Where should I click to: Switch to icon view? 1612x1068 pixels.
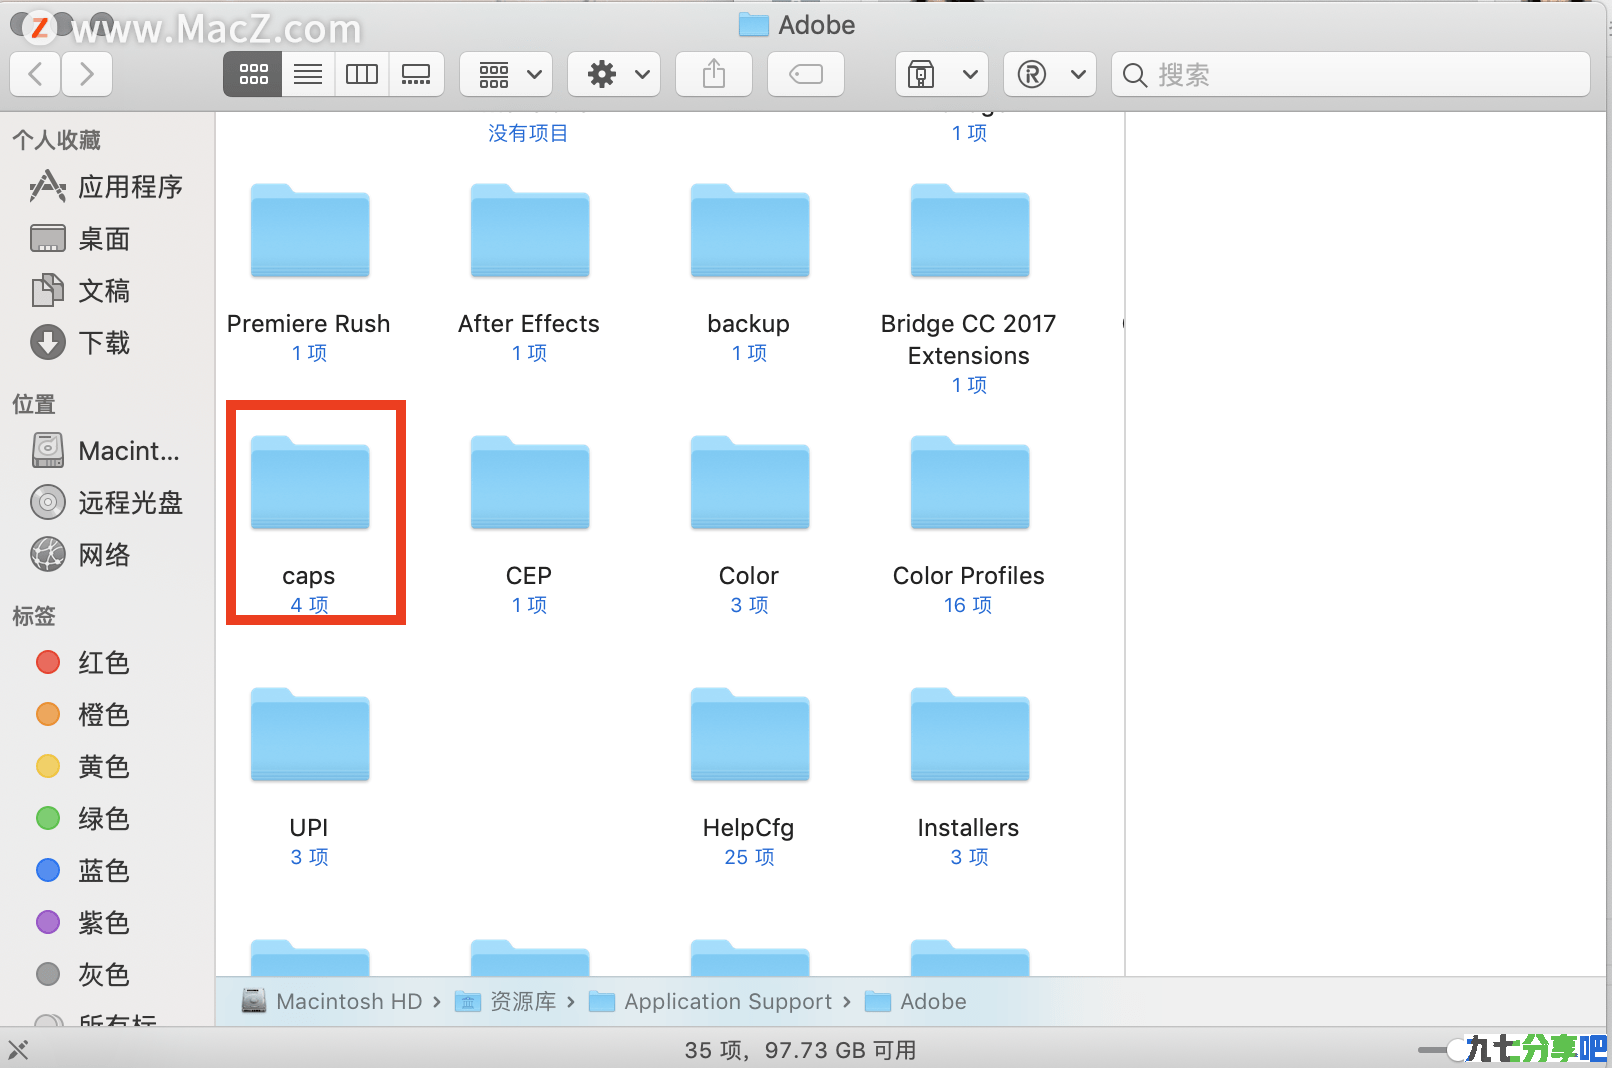(x=253, y=74)
